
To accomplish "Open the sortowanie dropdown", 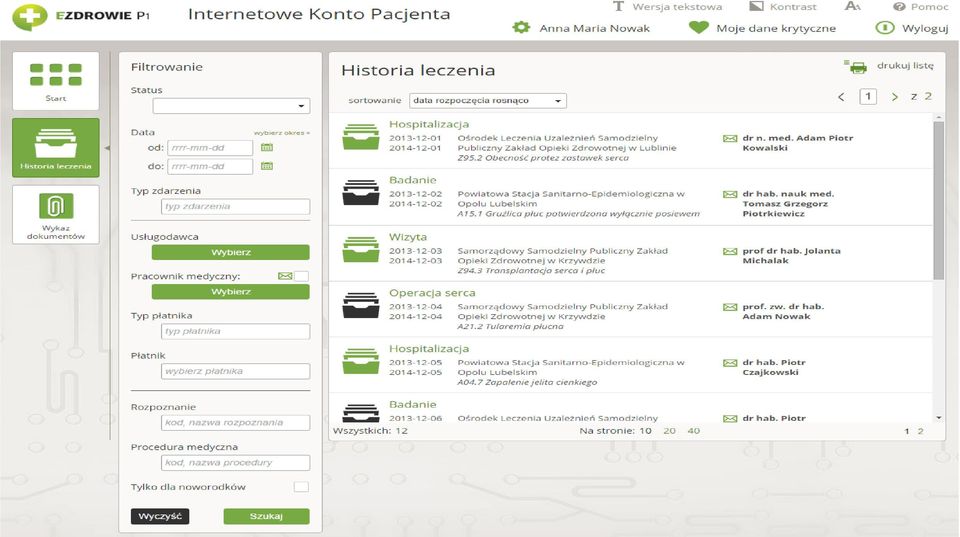I will point(488,100).
